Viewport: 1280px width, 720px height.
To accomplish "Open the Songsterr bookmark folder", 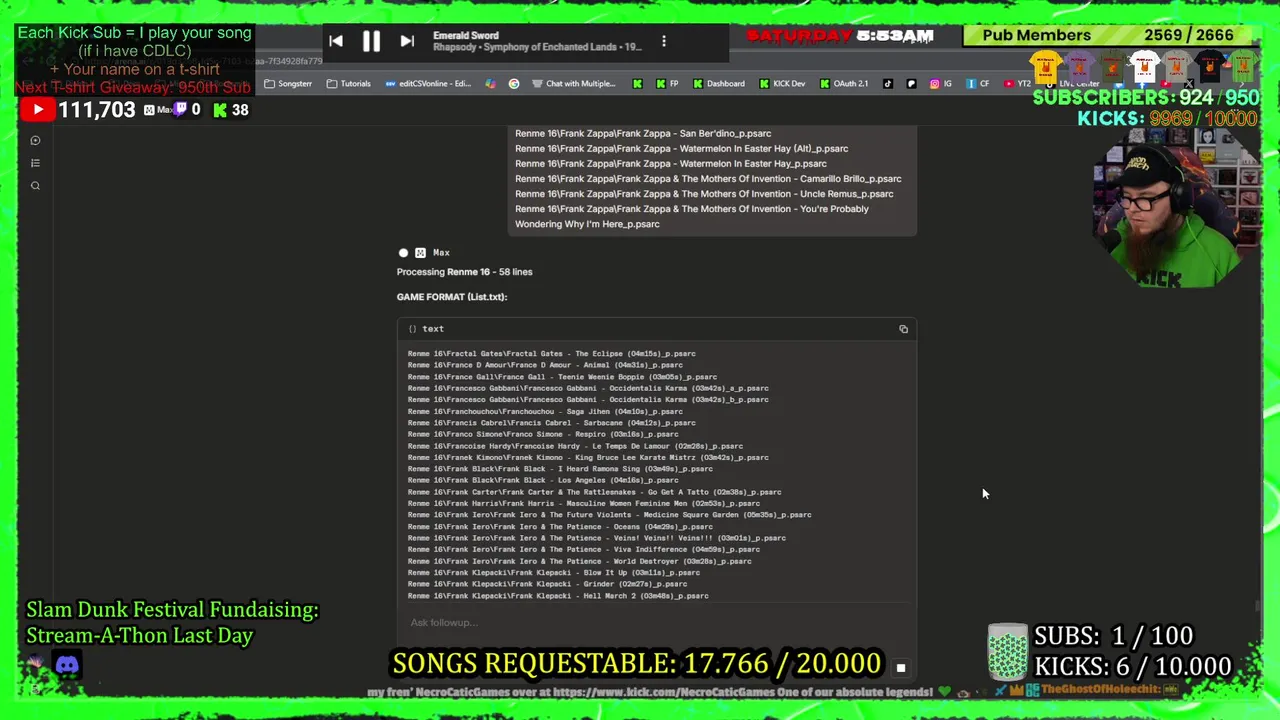I will [x=288, y=84].
